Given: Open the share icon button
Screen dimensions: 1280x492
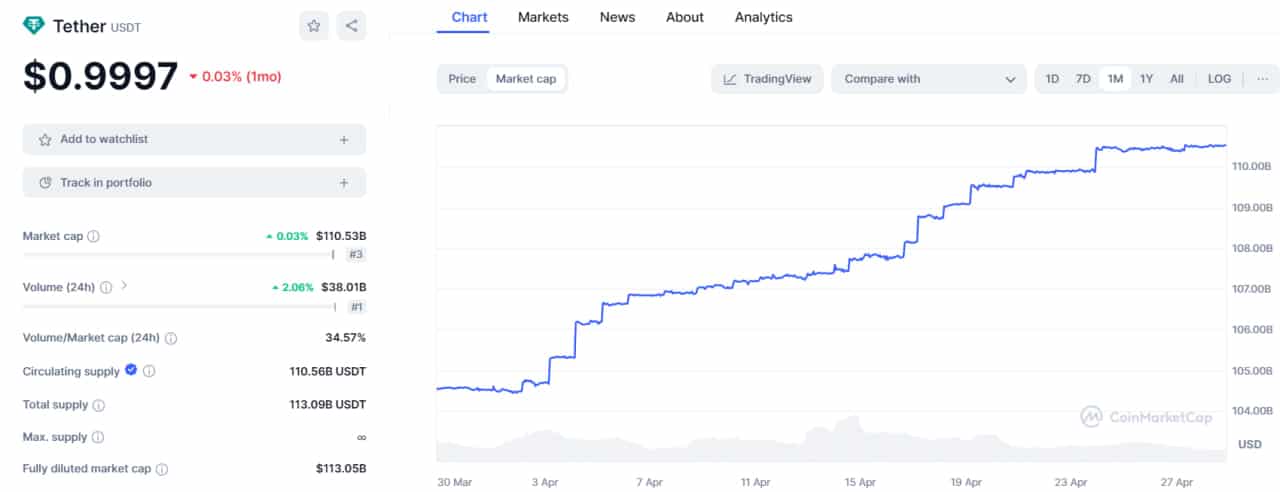Looking at the screenshot, I should tap(351, 26).
